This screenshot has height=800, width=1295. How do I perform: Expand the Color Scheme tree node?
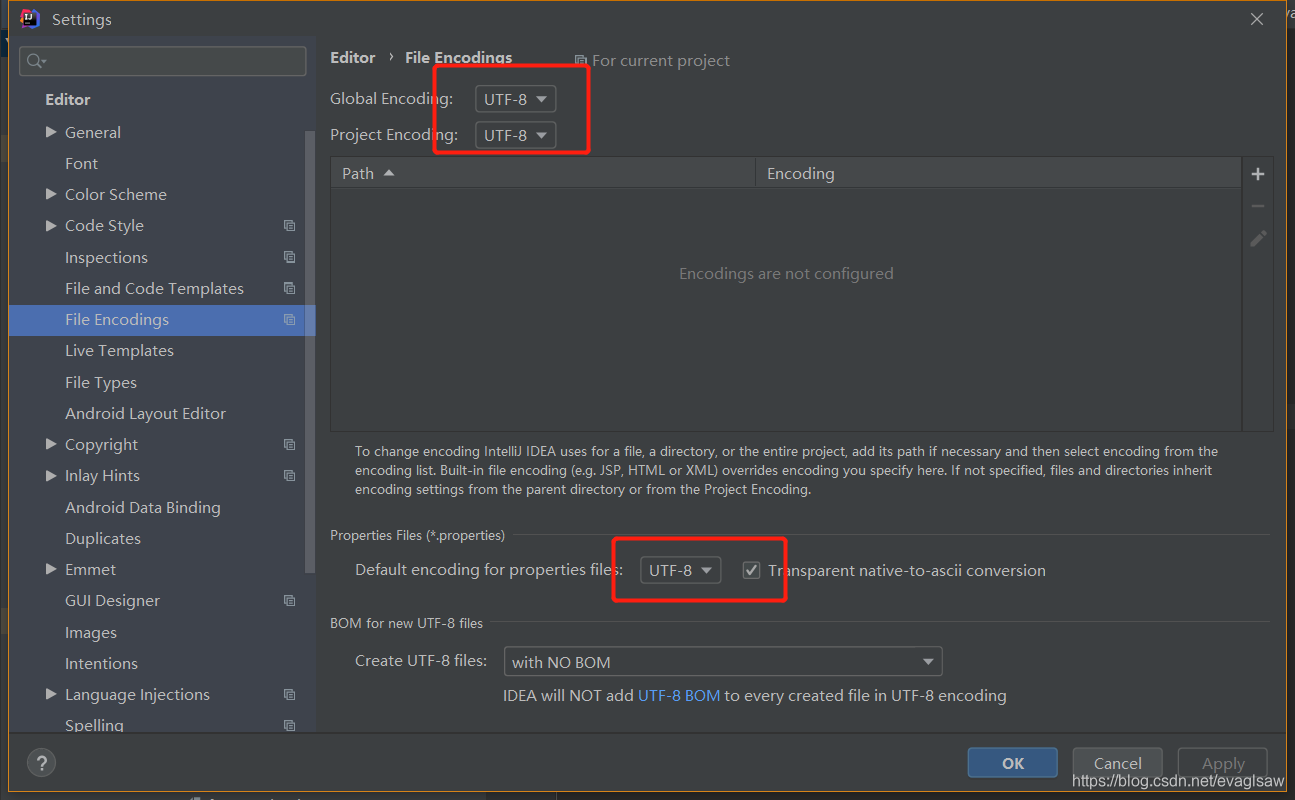click(51, 194)
